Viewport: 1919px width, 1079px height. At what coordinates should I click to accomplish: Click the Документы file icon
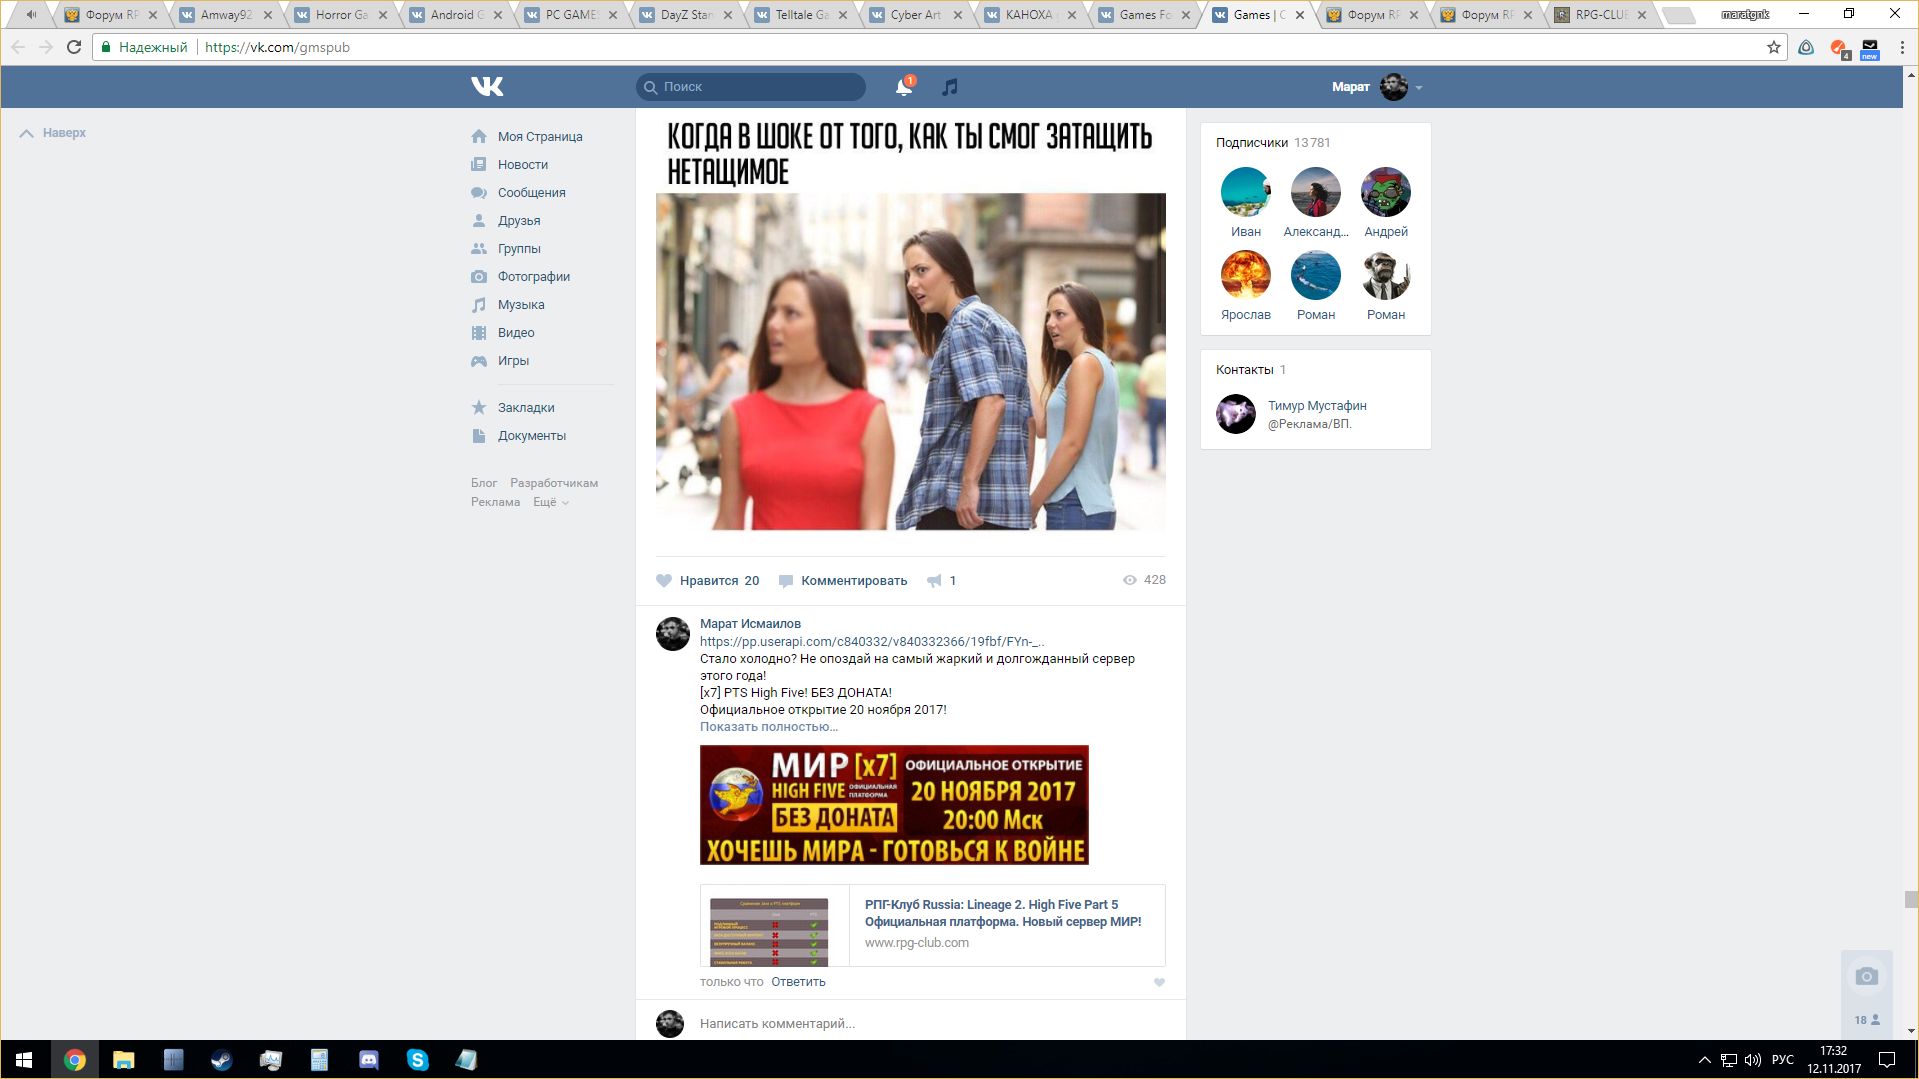[479, 436]
